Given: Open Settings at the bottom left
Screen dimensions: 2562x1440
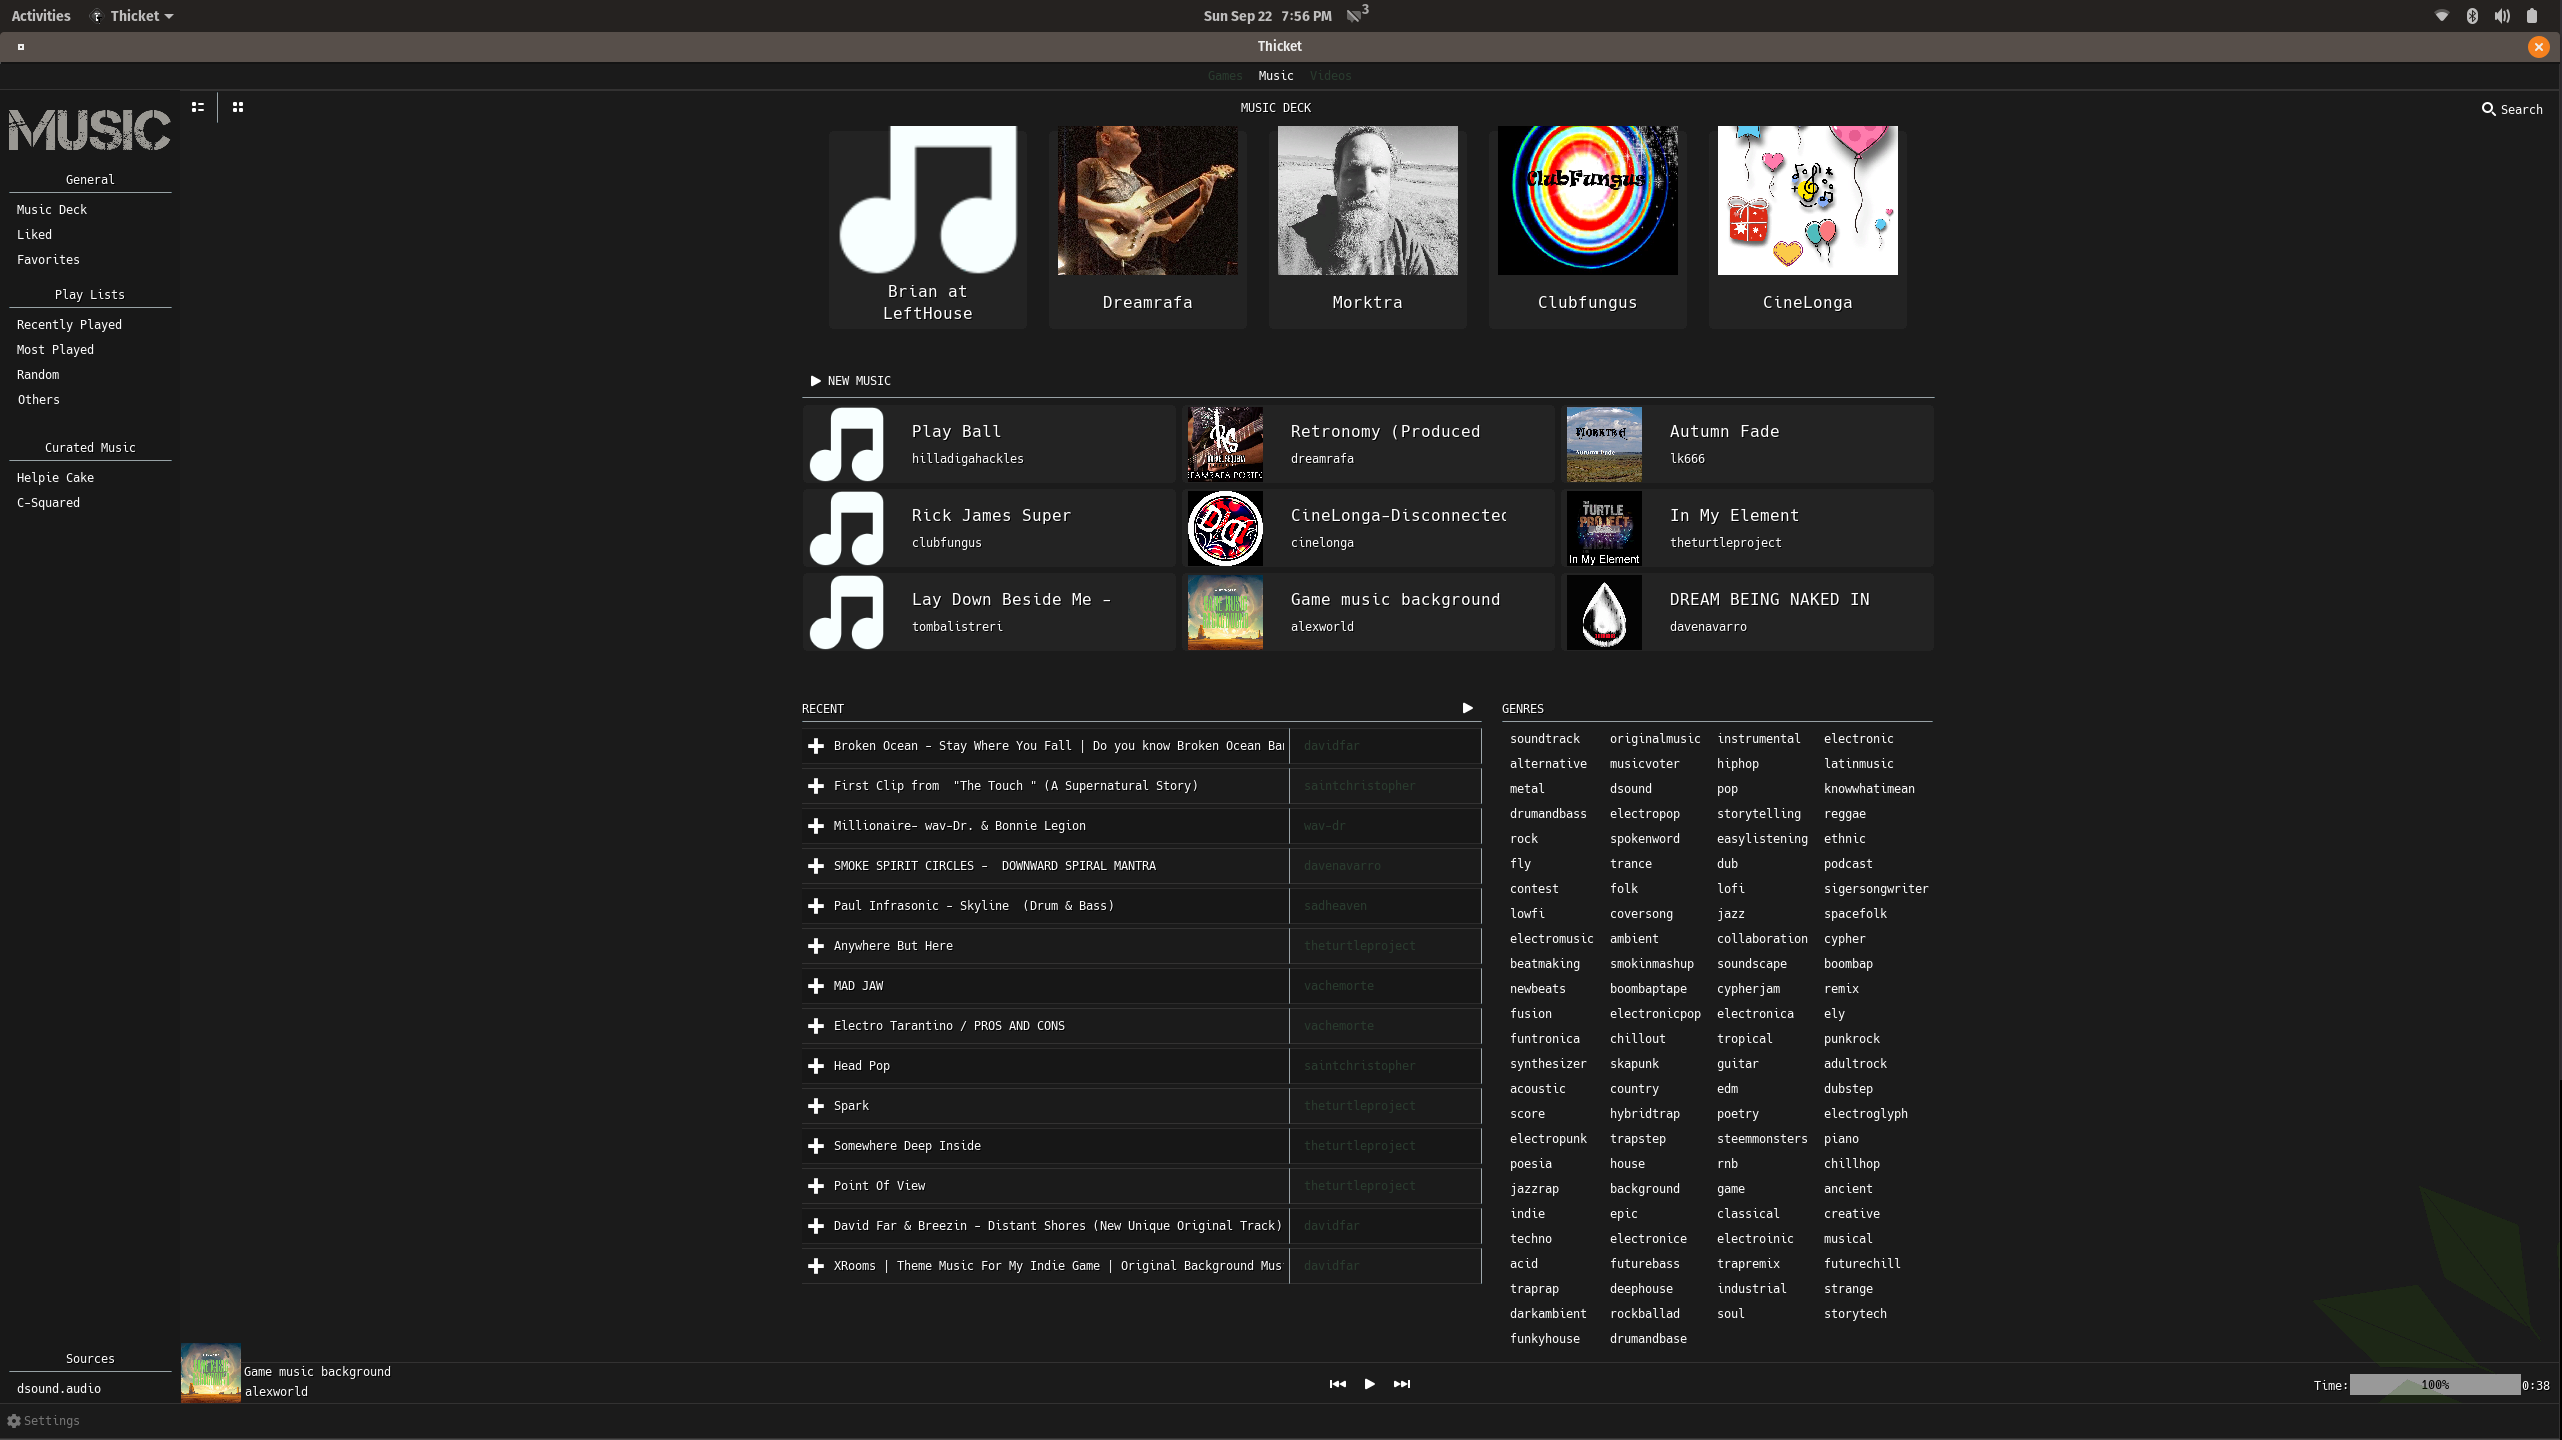Looking at the screenshot, I should coord(47,1420).
